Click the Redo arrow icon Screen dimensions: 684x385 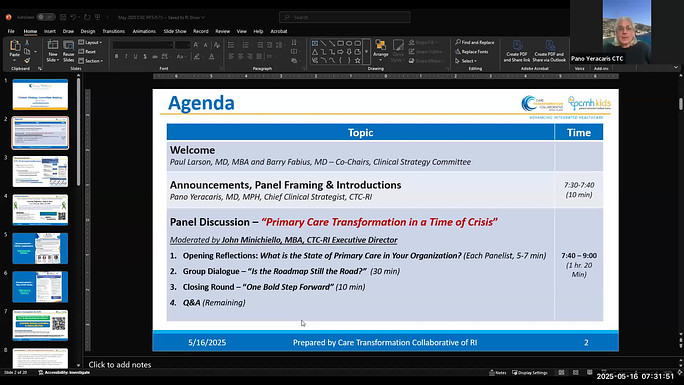[87, 17]
